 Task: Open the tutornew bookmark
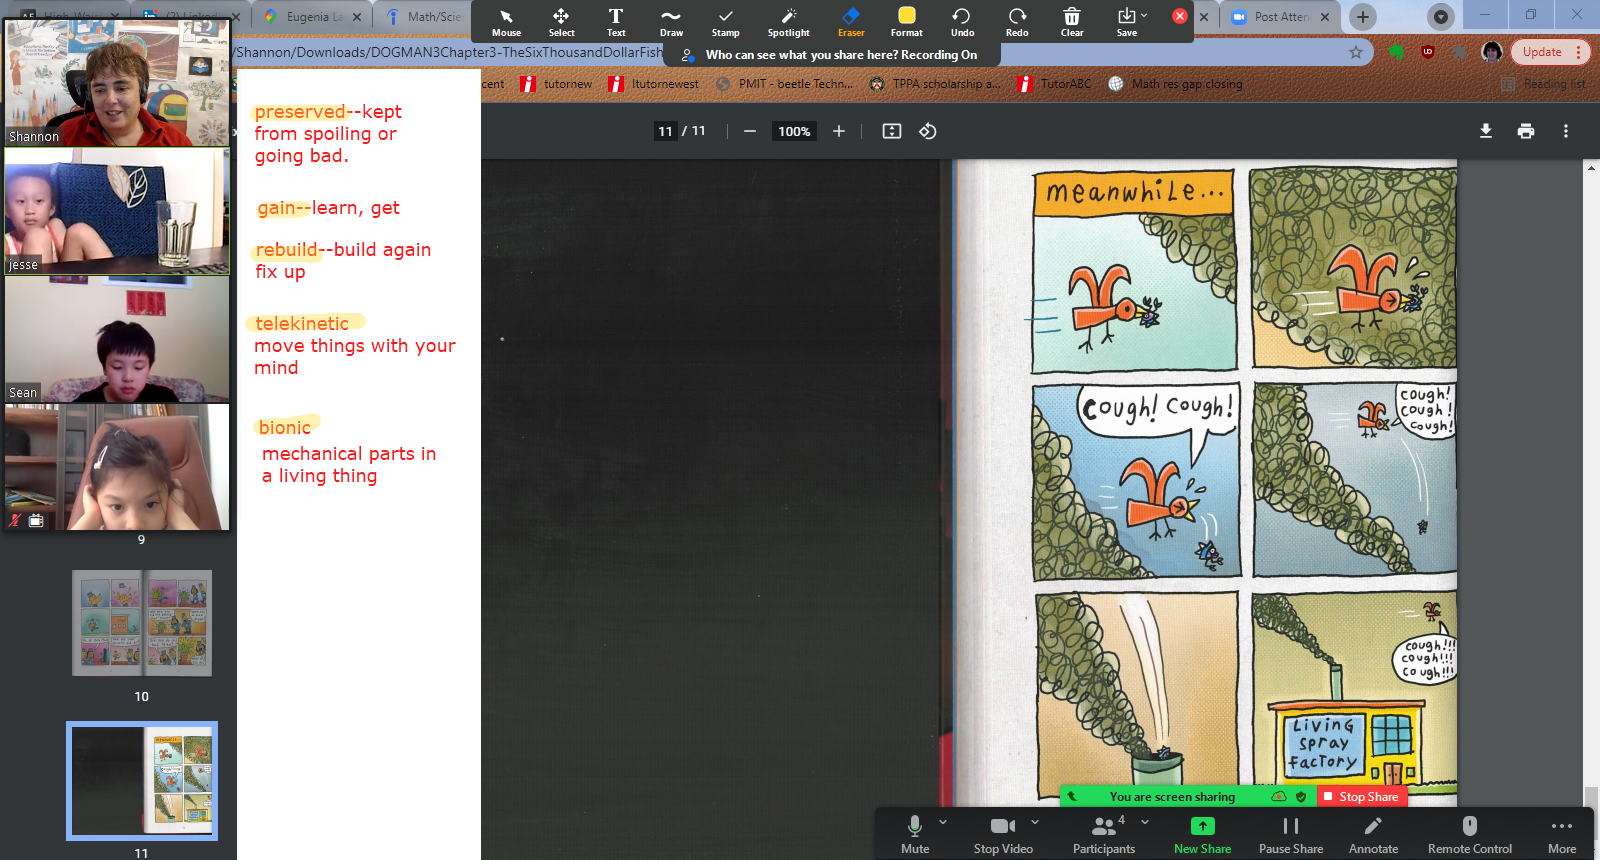557,84
